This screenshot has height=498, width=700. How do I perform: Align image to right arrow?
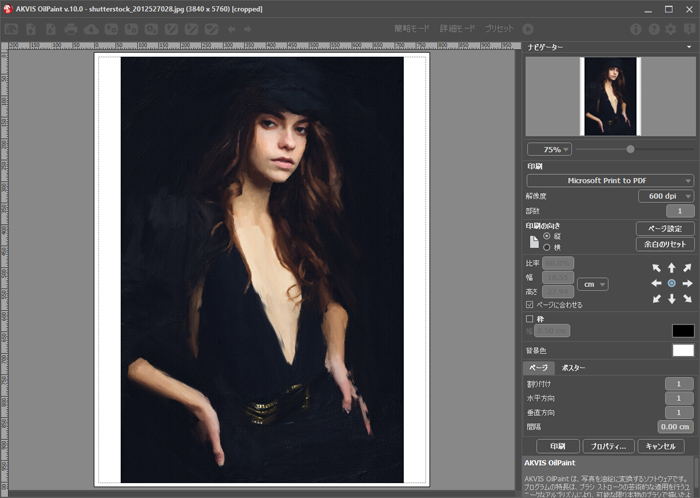688,283
